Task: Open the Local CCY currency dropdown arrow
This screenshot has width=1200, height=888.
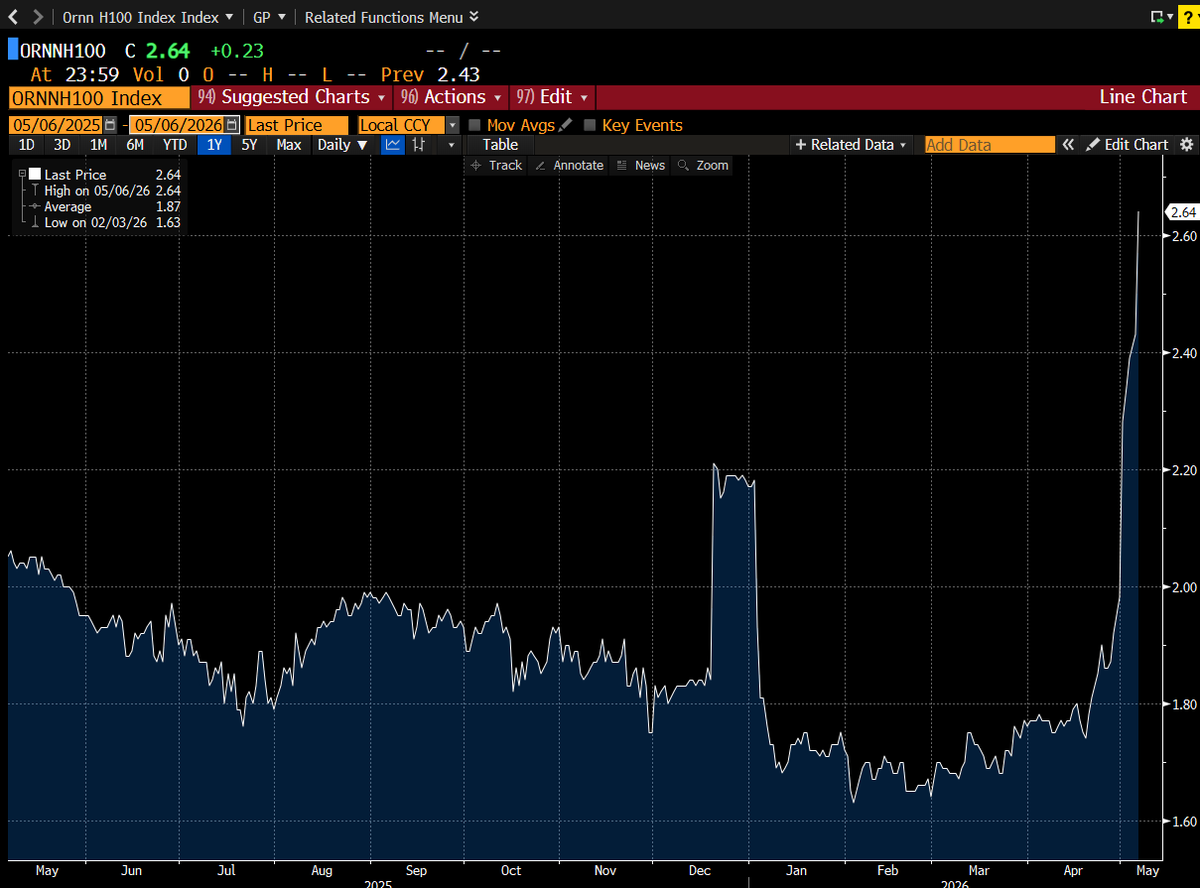Action: point(452,125)
